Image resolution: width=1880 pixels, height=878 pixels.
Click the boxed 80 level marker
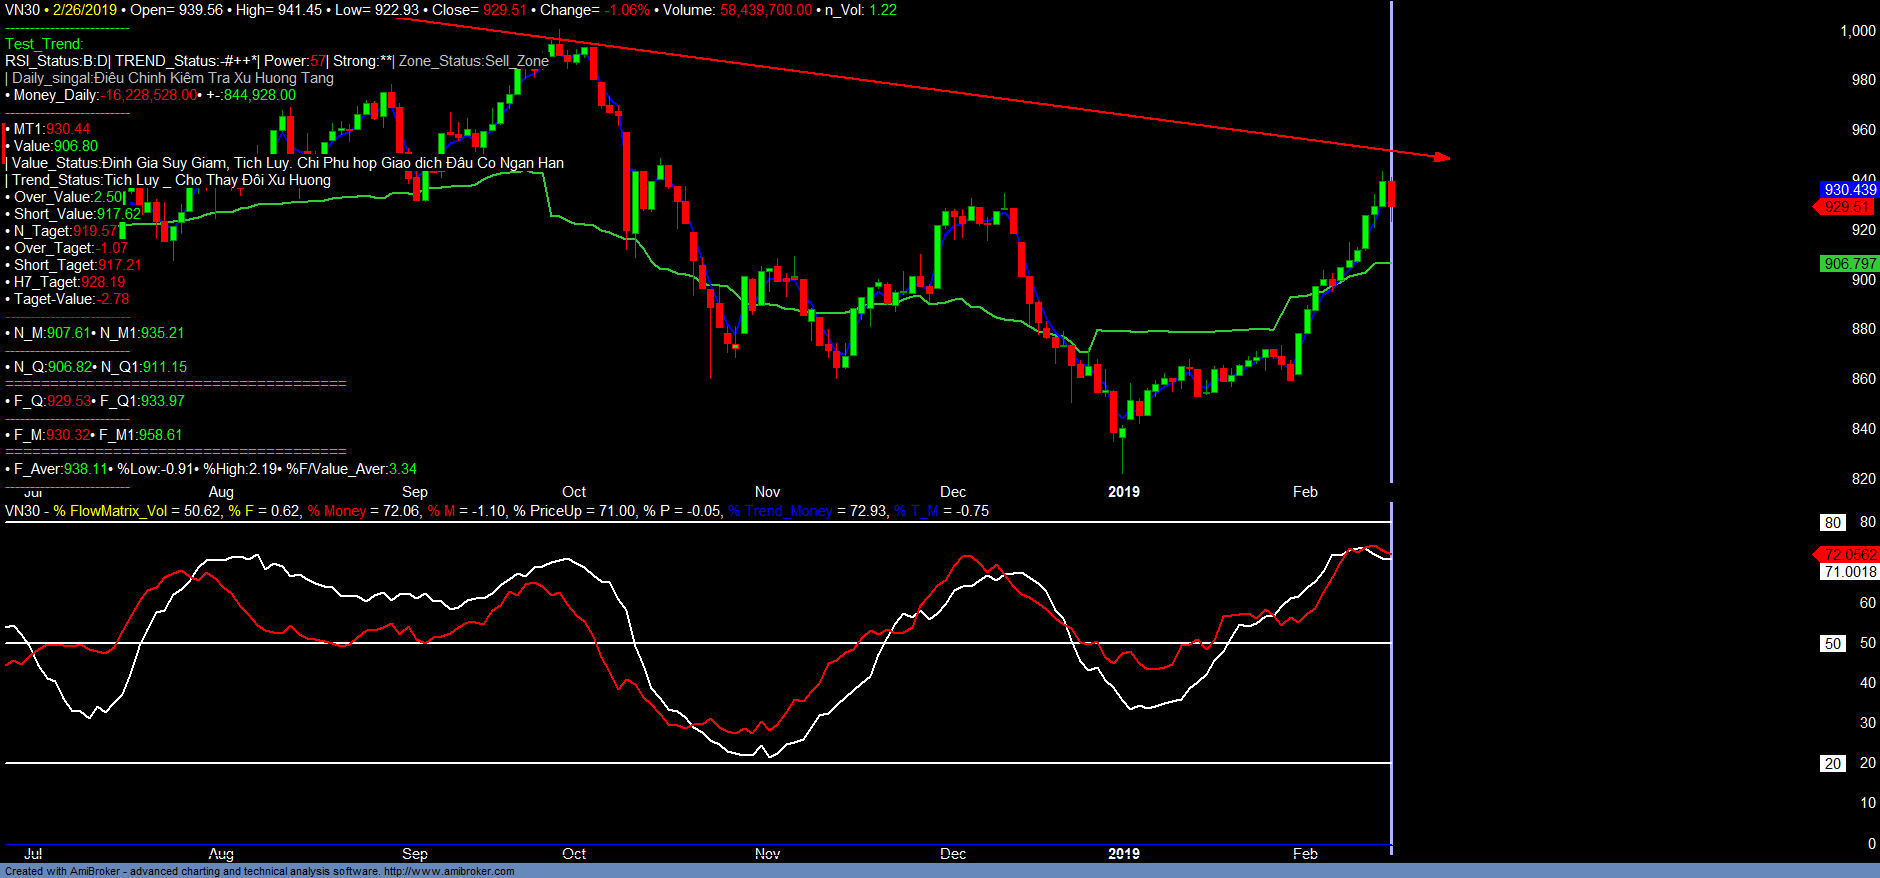pos(1832,522)
